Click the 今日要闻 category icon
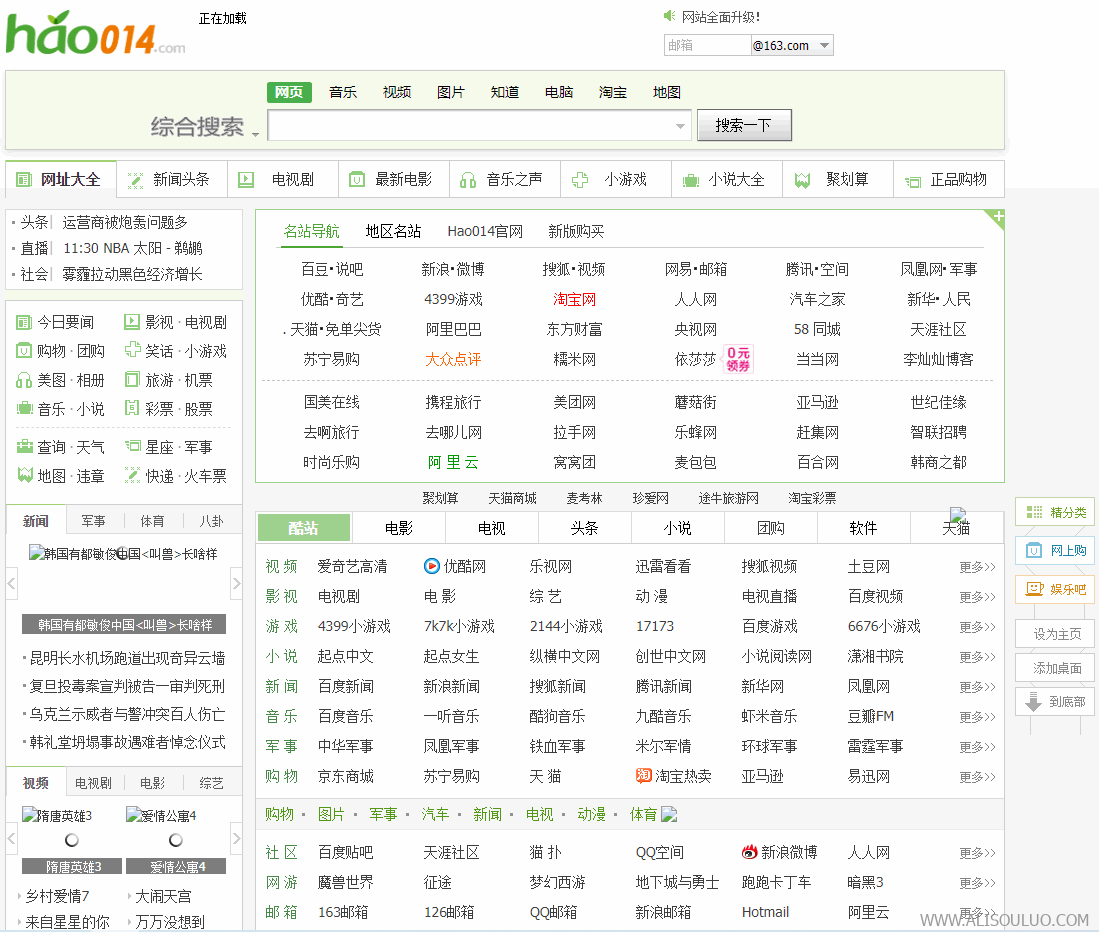The height and width of the screenshot is (932, 1099). tap(24, 322)
